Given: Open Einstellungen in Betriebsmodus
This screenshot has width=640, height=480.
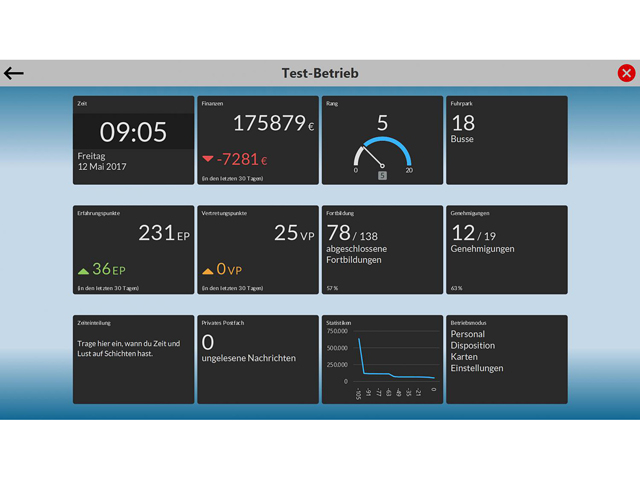Looking at the screenshot, I should tap(476, 368).
